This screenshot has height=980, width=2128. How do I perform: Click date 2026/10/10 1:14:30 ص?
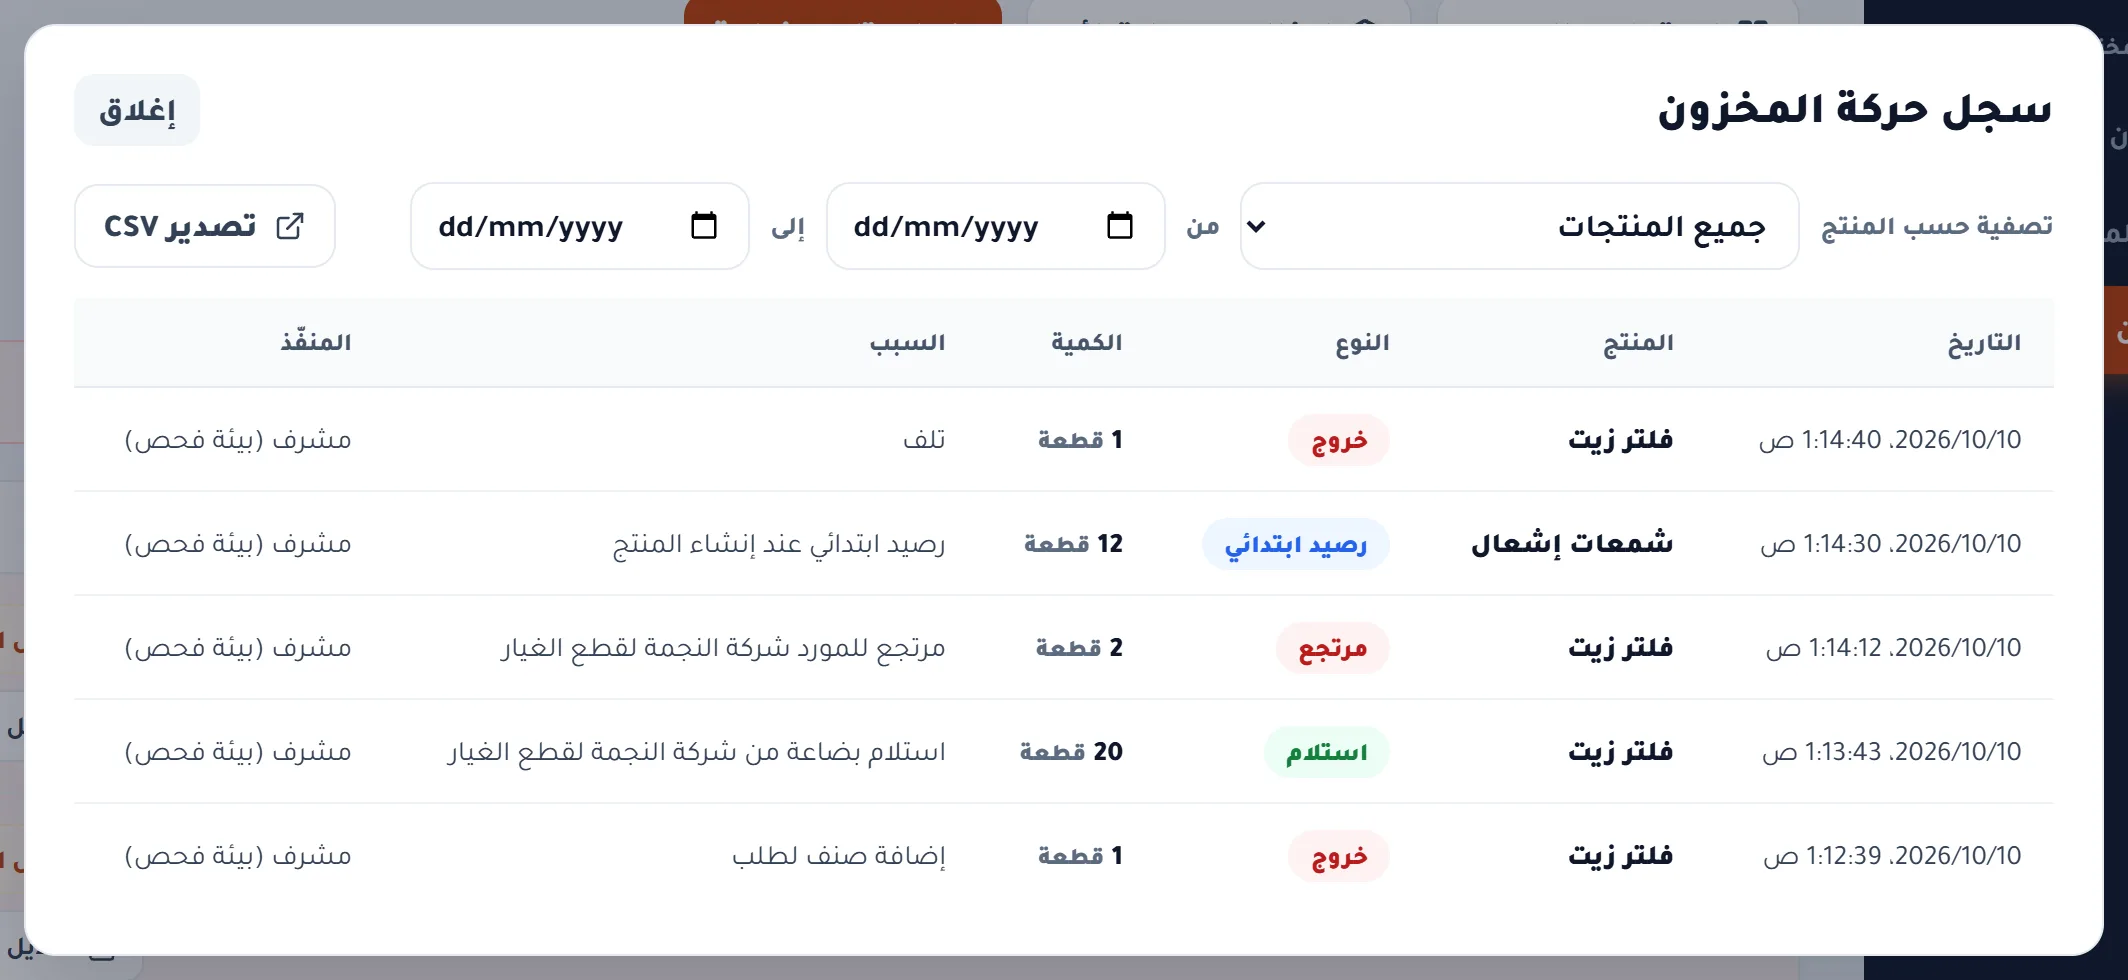tap(1891, 544)
